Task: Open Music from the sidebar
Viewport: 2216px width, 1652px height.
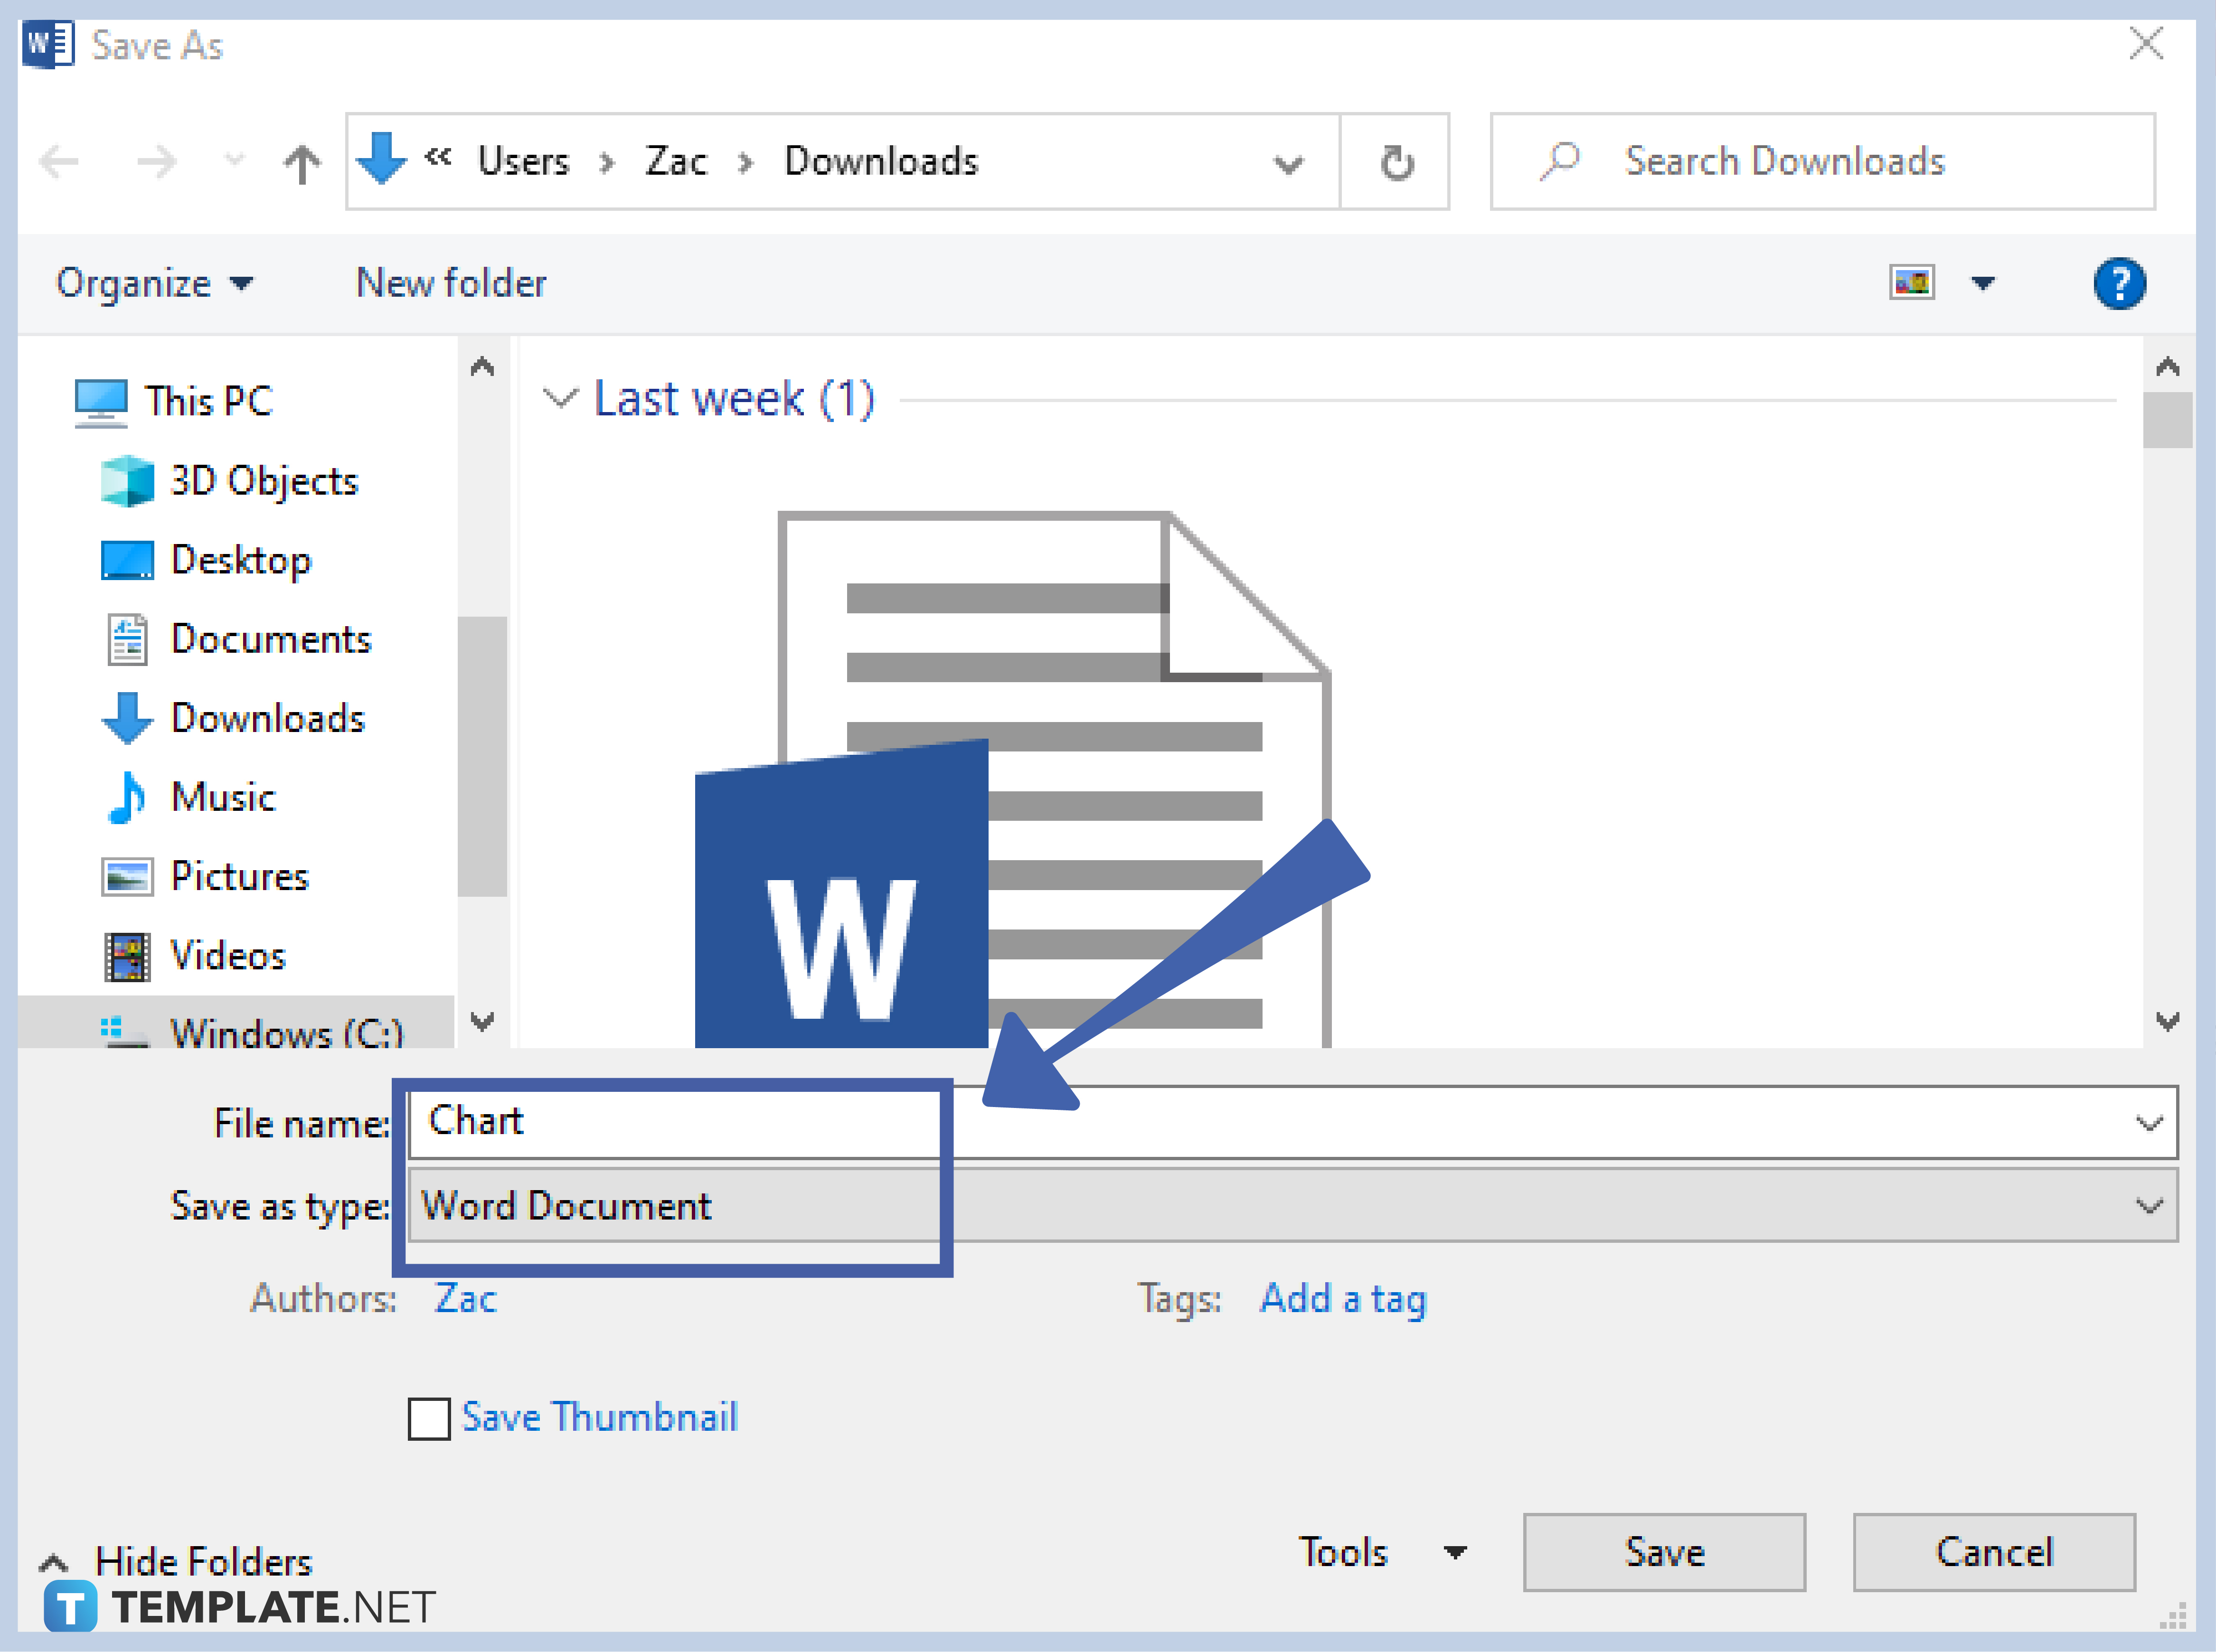Action: [x=222, y=797]
